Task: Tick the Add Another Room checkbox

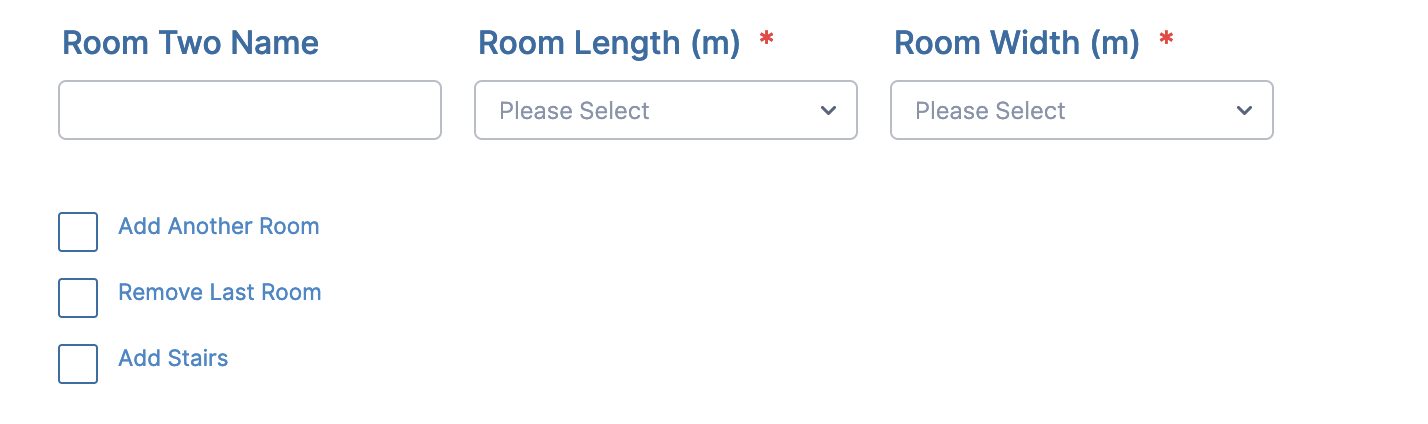Action: tap(78, 232)
